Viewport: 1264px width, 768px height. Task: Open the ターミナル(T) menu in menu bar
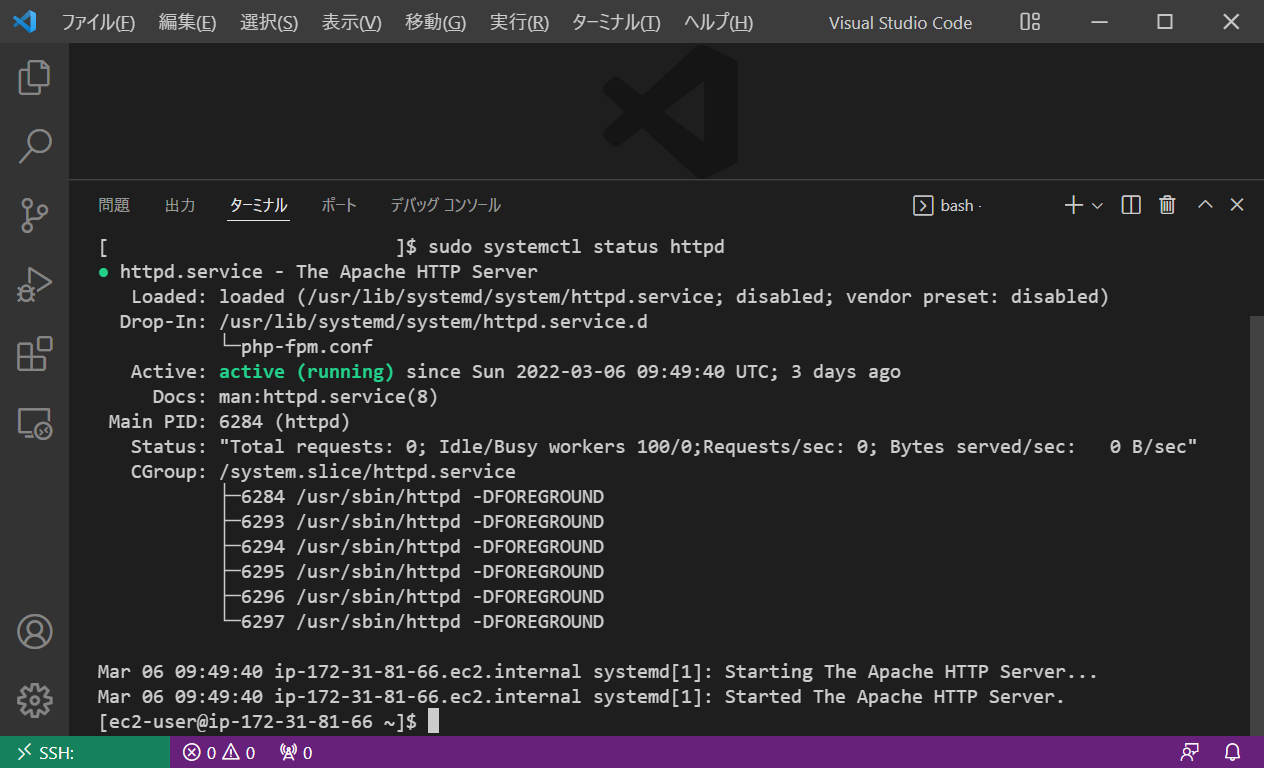615,23
